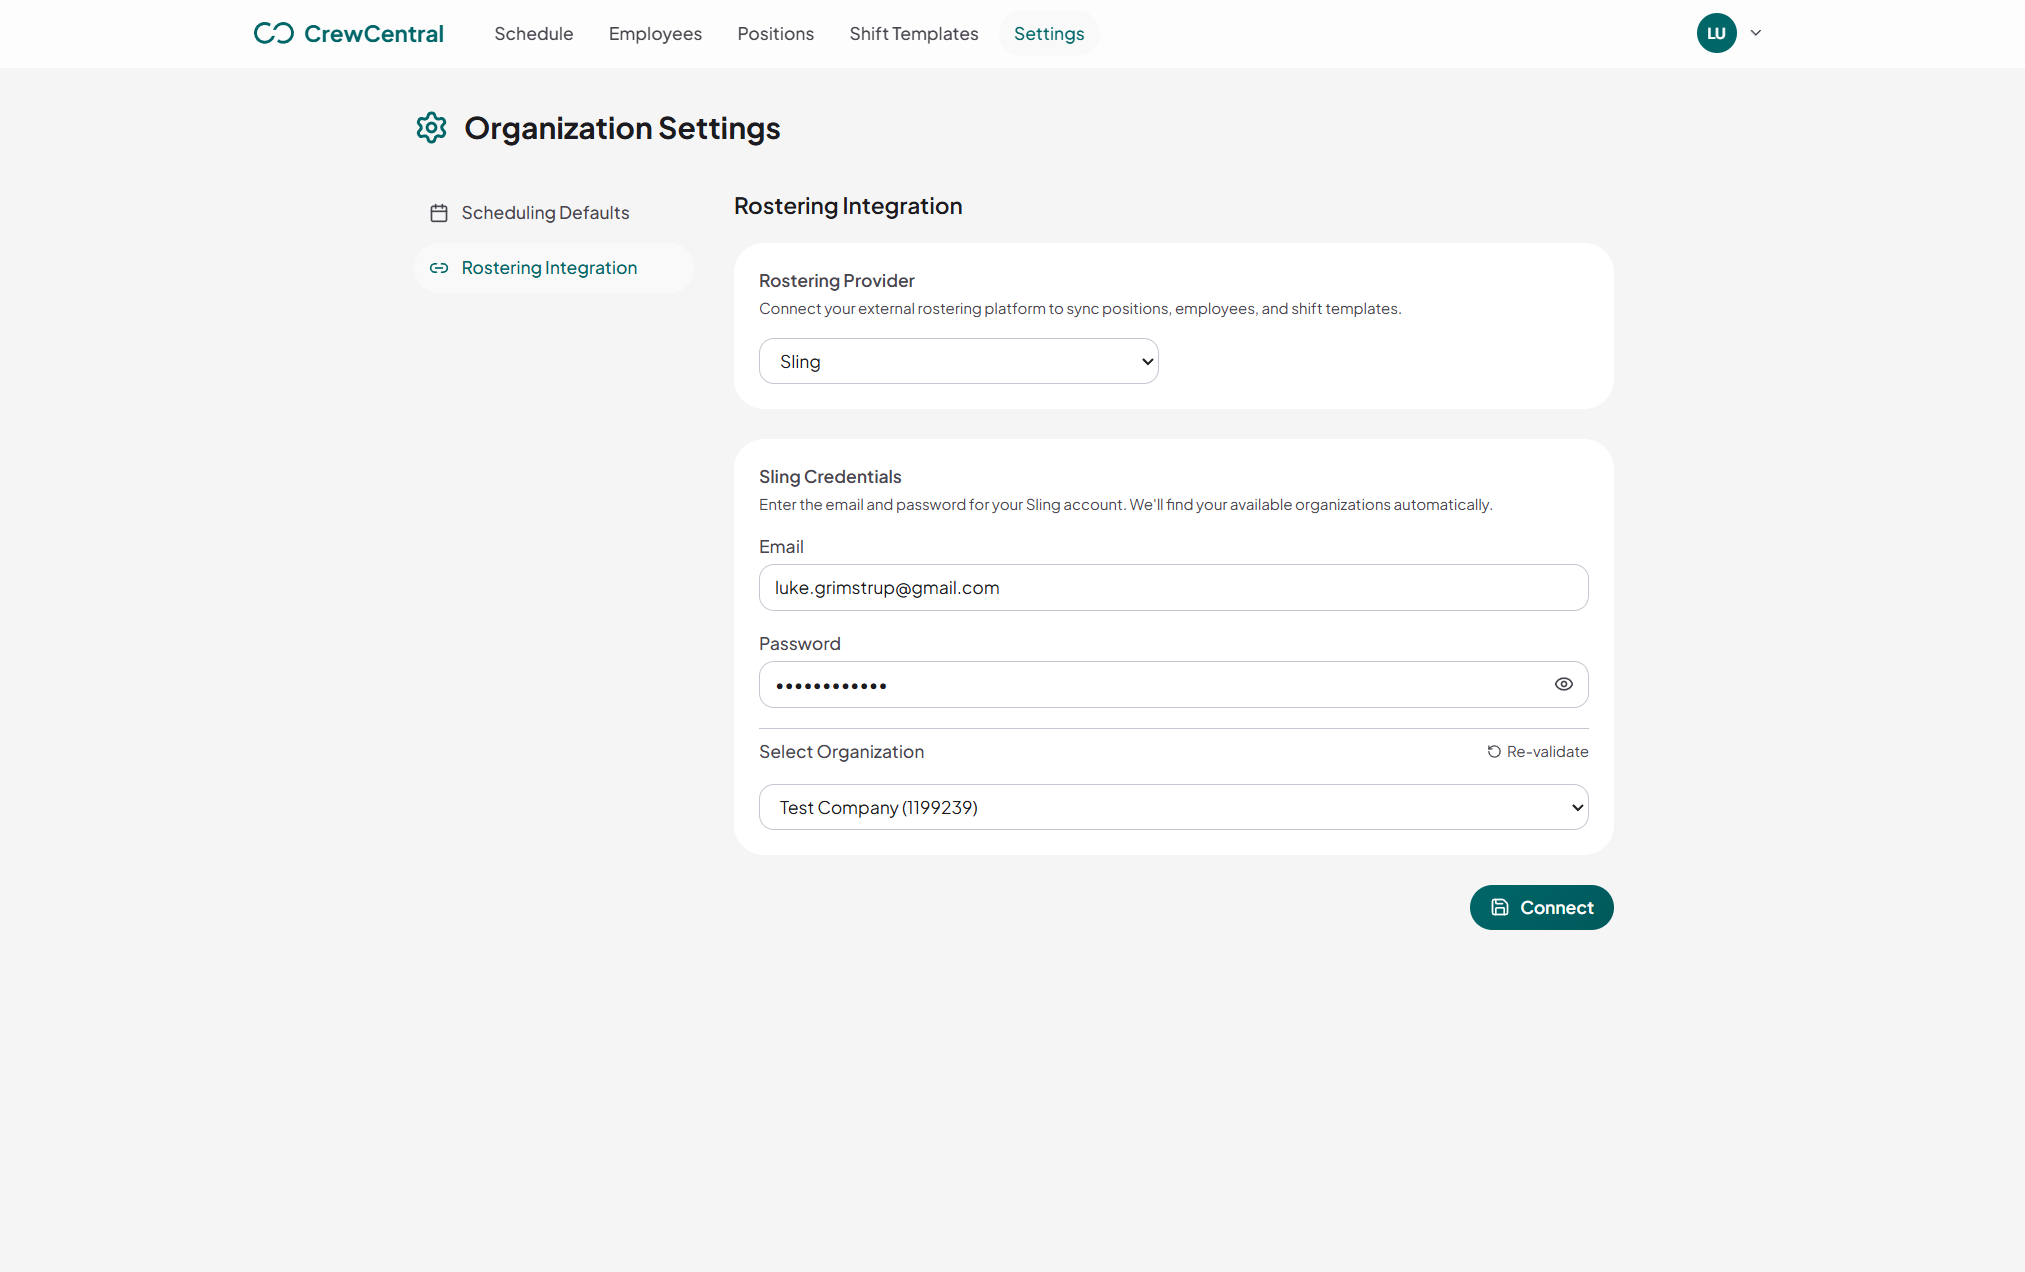2025x1272 pixels.
Task: Open the Rostering Provider dropdown showing Sling
Action: 957,361
